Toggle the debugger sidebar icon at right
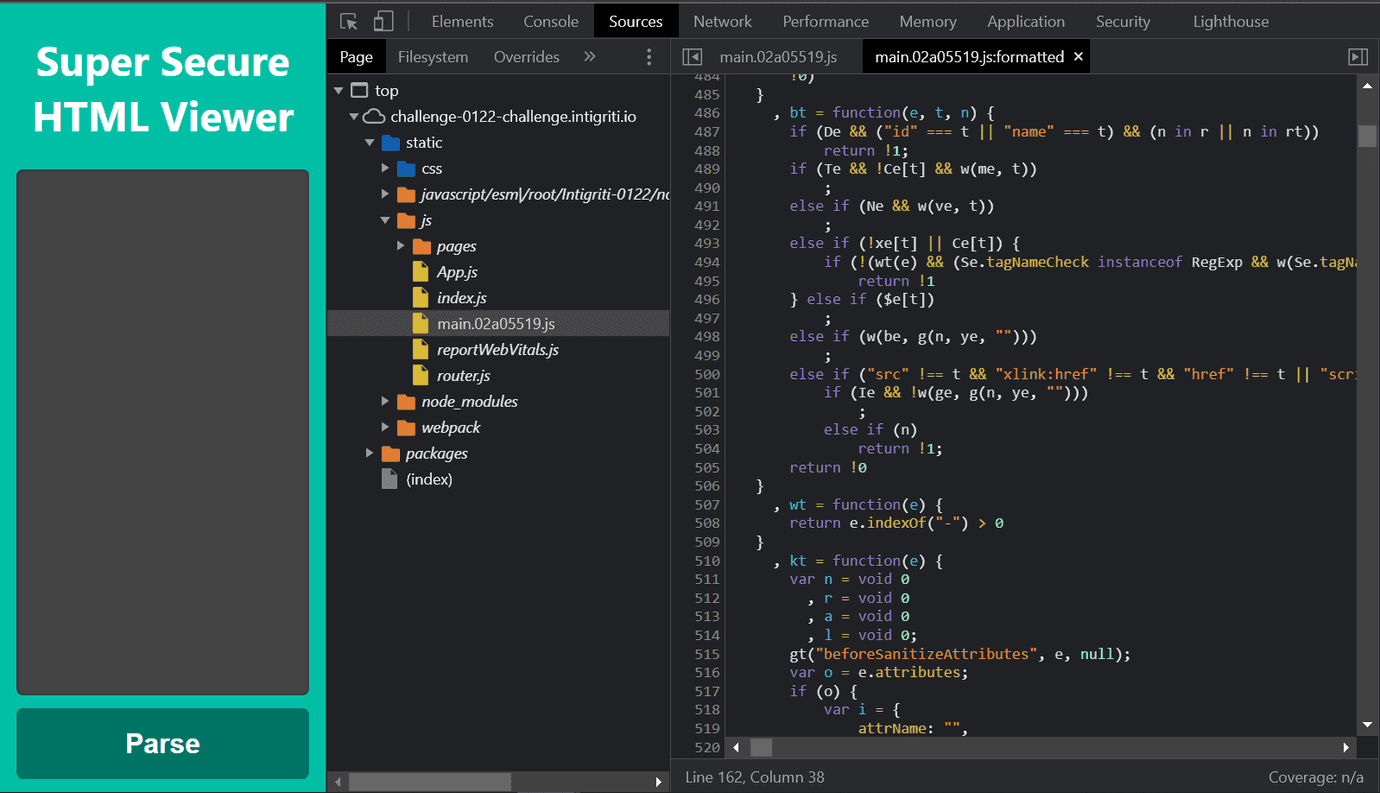This screenshot has height=793, width=1380. point(1357,57)
